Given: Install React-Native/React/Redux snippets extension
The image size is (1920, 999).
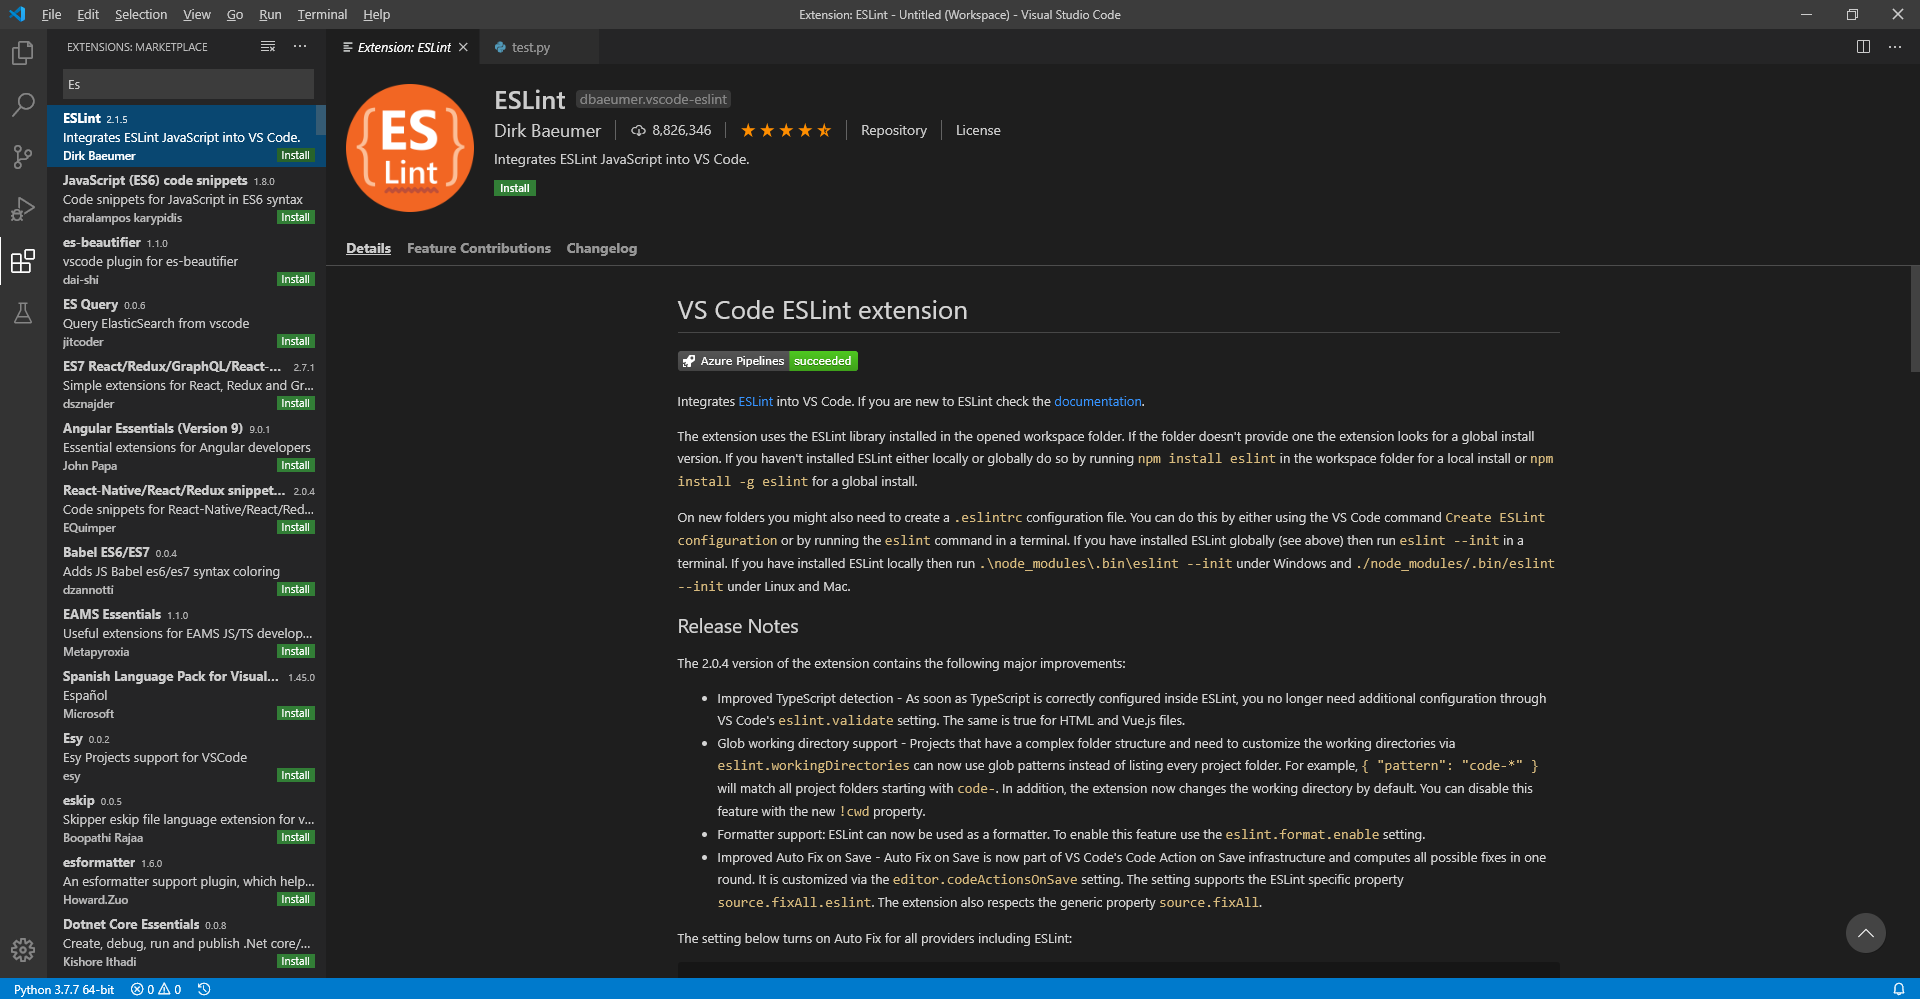Looking at the screenshot, I should 295,527.
